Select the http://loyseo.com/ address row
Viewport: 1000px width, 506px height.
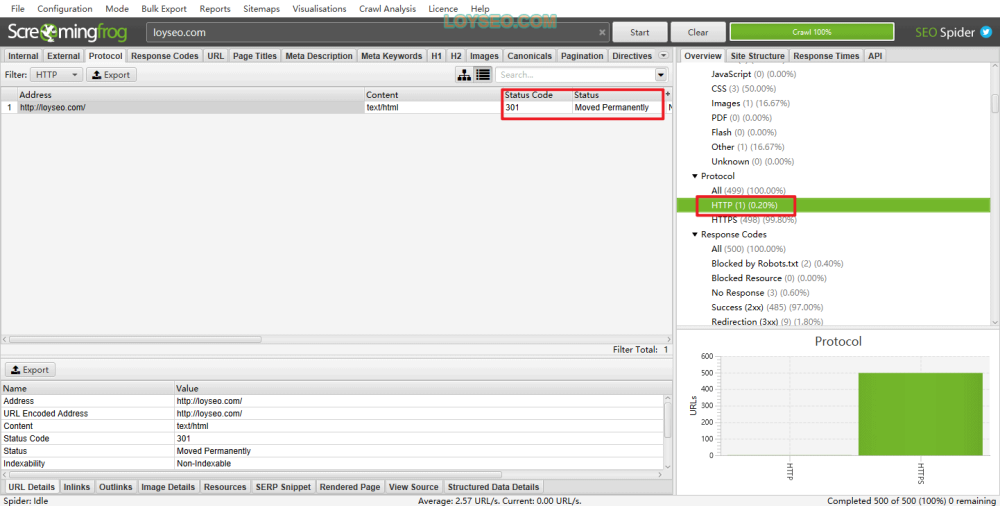click(x=335, y=107)
